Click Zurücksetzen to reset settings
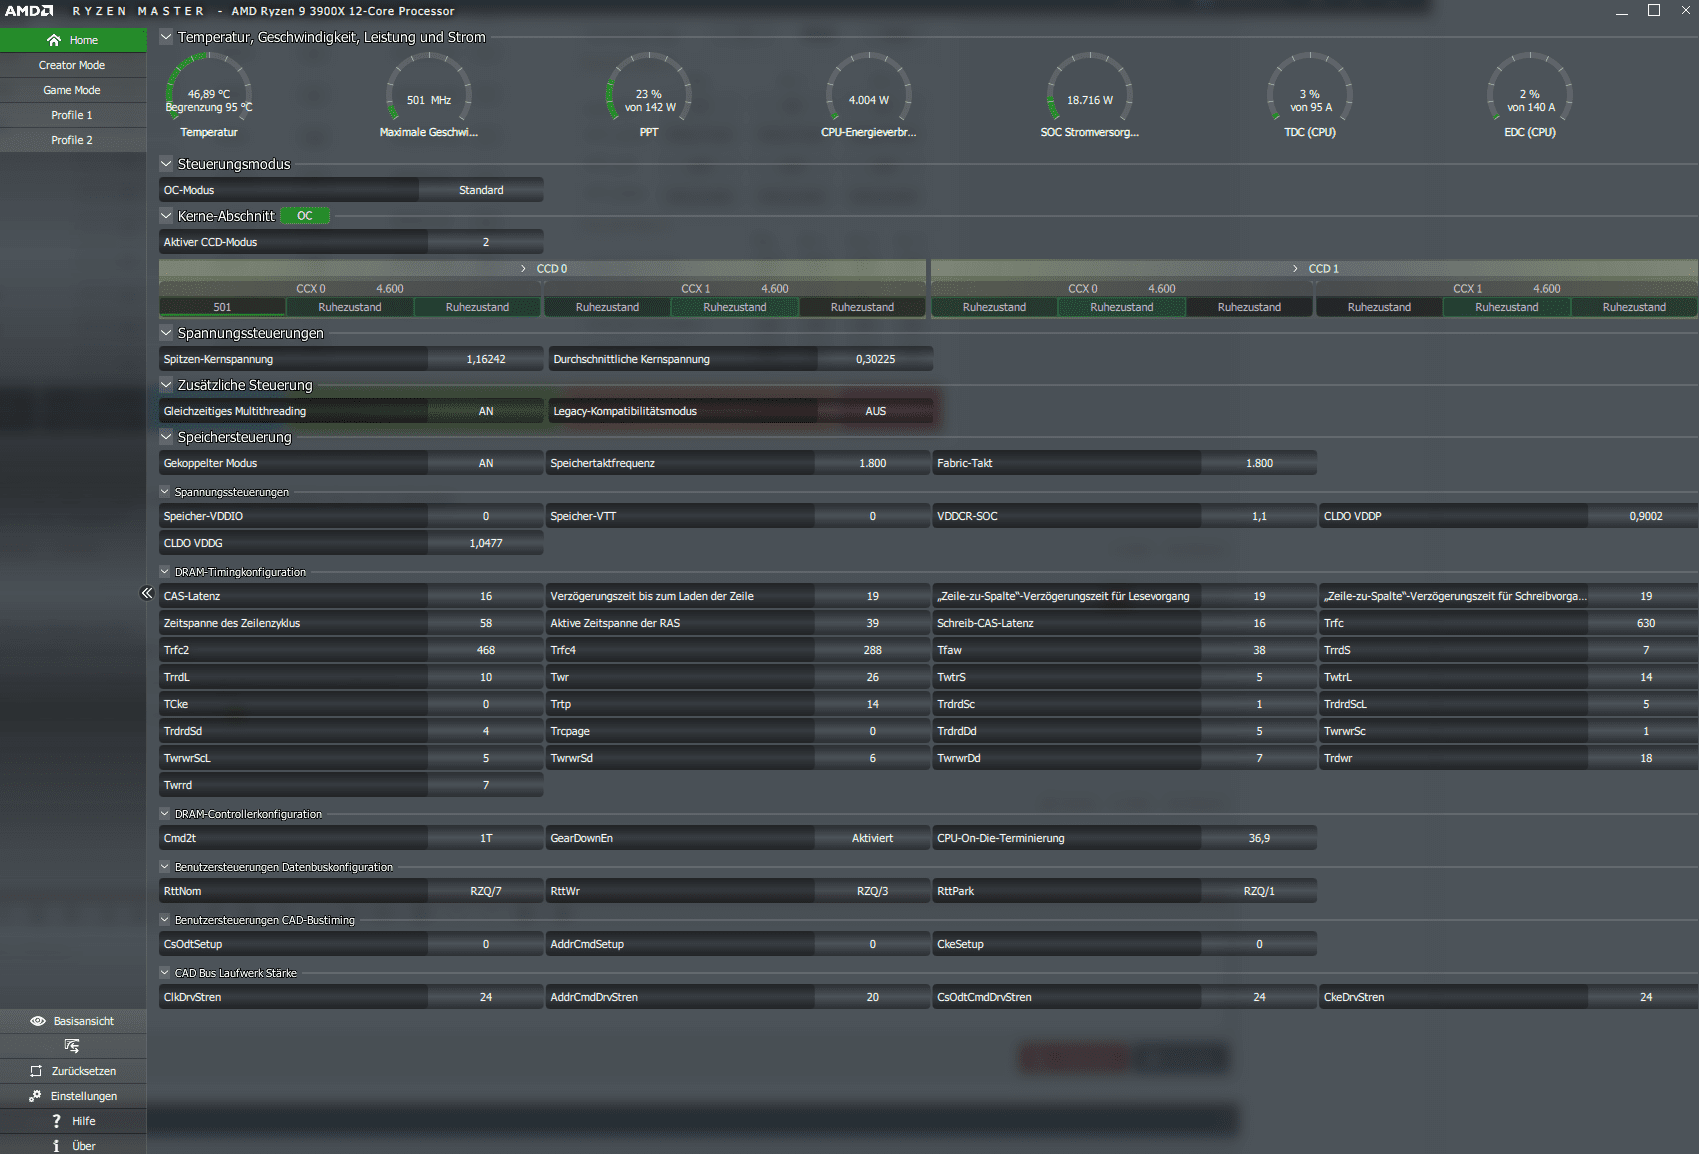Image resolution: width=1699 pixels, height=1154 pixels. [x=73, y=1071]
